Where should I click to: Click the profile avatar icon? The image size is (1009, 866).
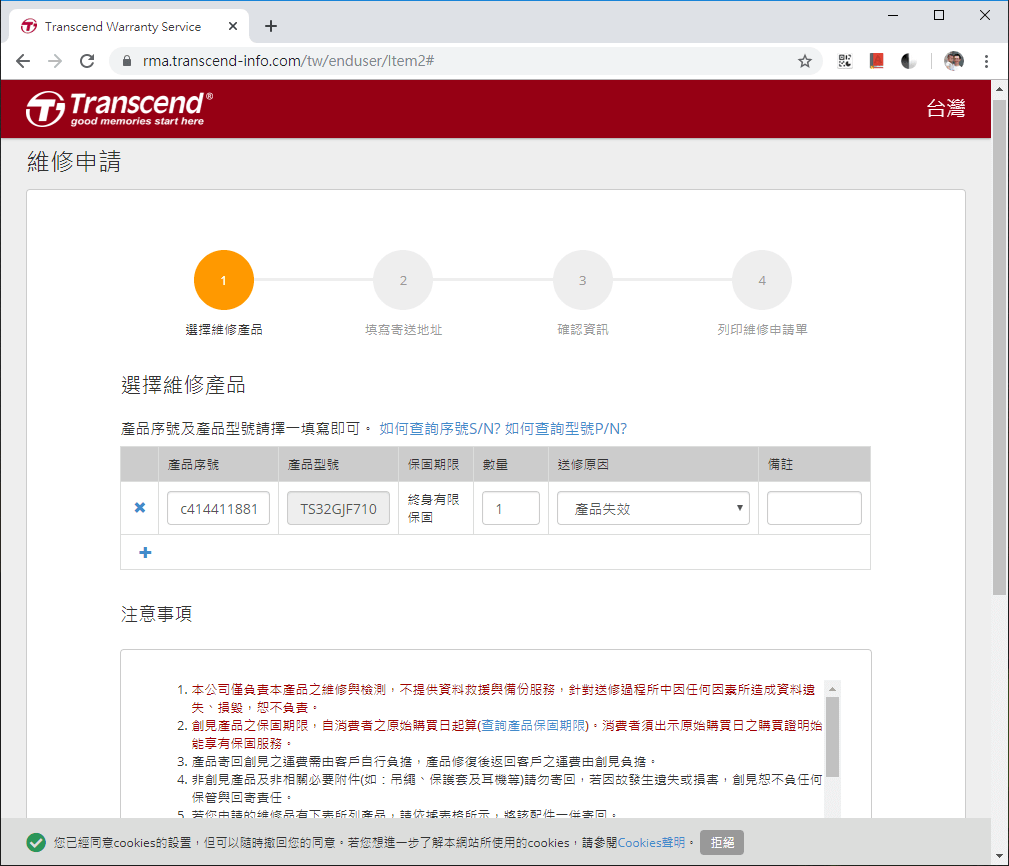click(x=953, y=61)
